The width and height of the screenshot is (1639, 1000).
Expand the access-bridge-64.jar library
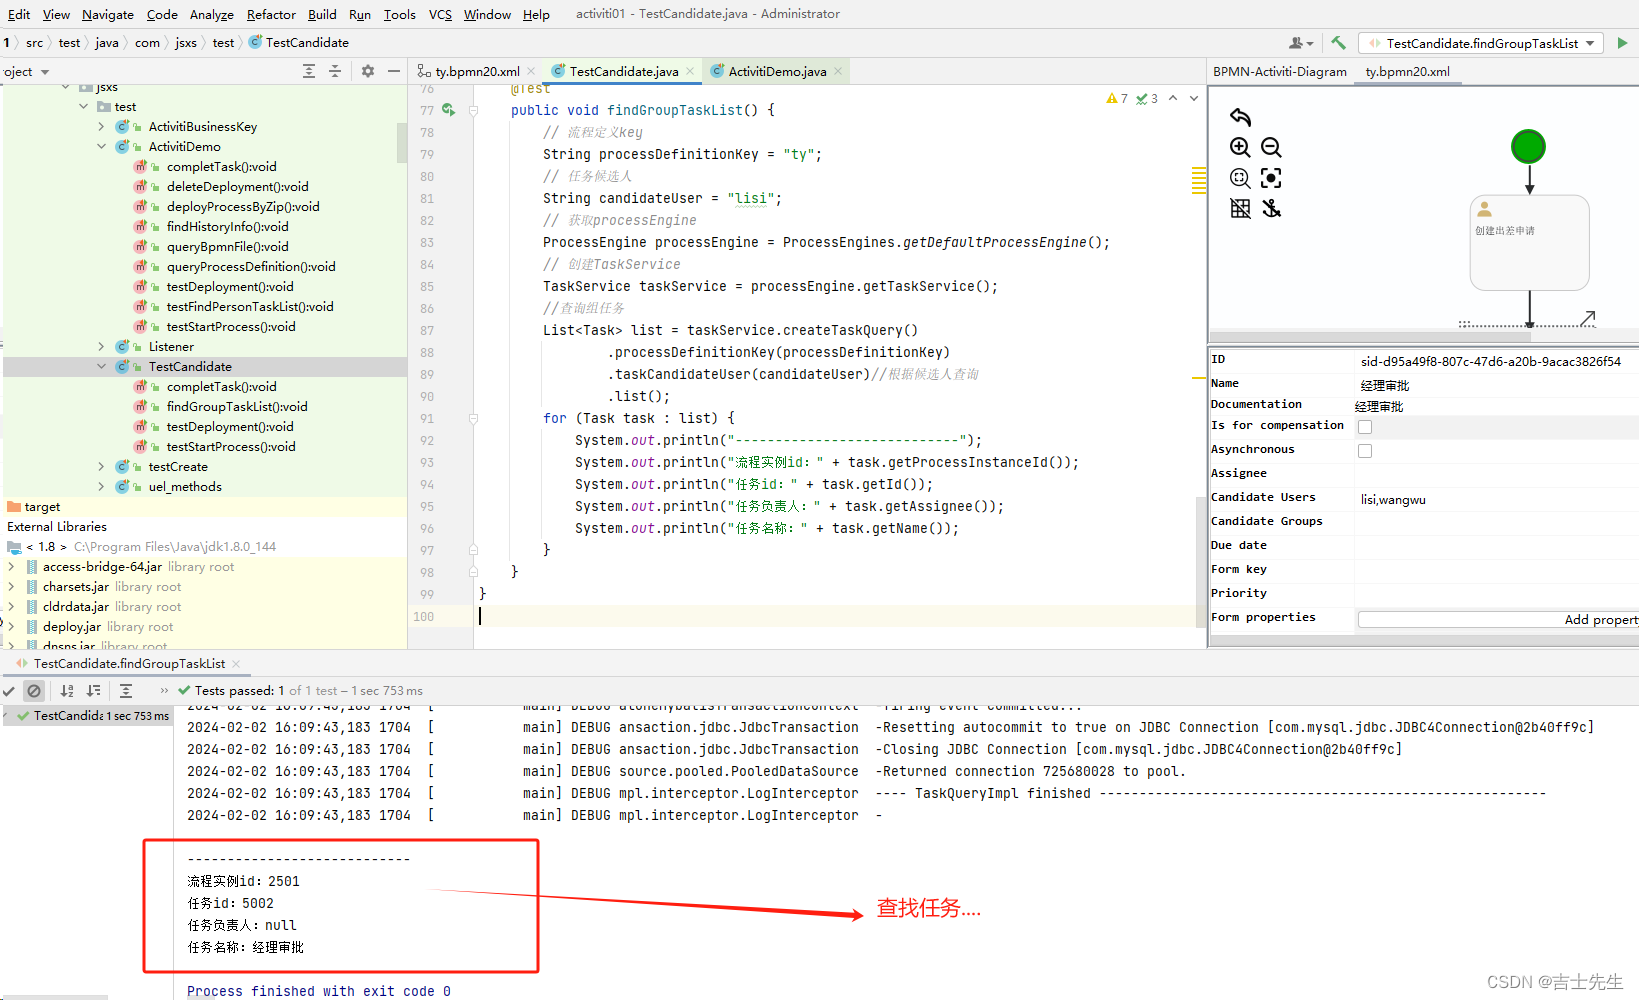point(11,567)
